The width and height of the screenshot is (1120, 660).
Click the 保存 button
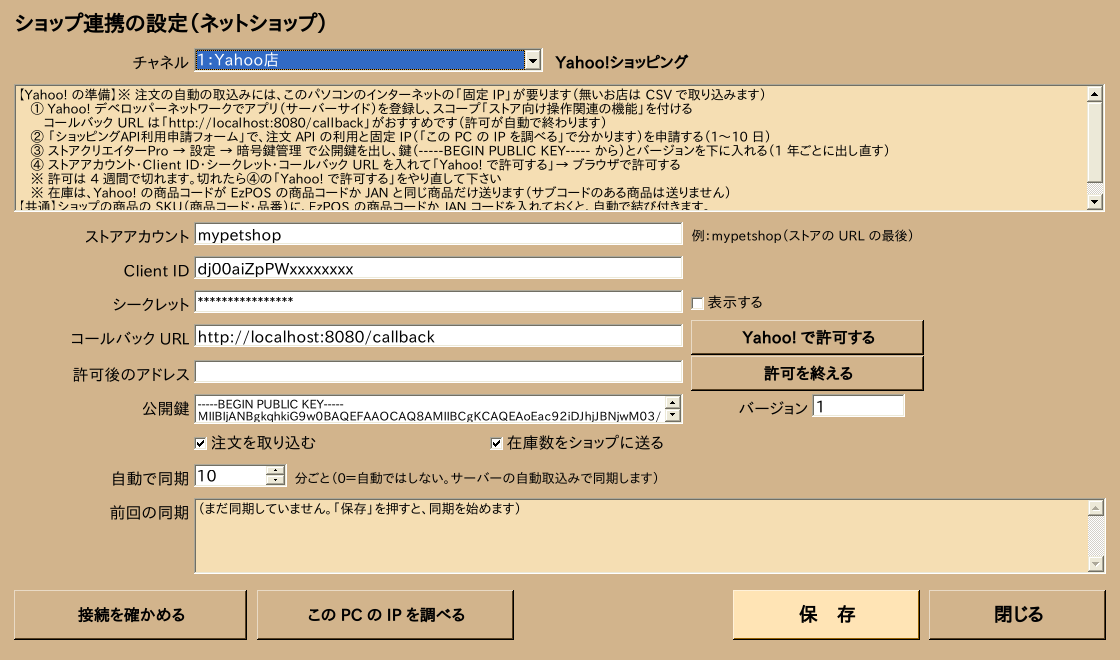pos(826,614)
